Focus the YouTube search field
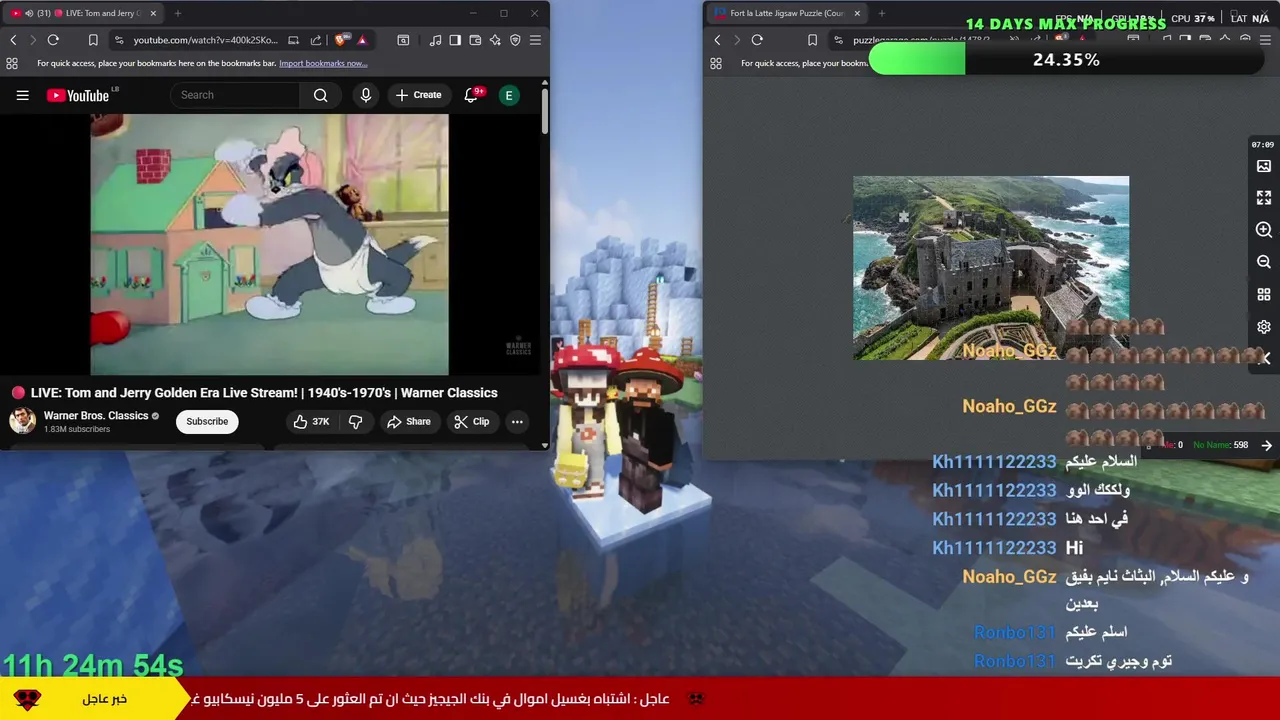The width and height of the screenshot is (1280, 720). pyautogui.click(x=235, y=95)
